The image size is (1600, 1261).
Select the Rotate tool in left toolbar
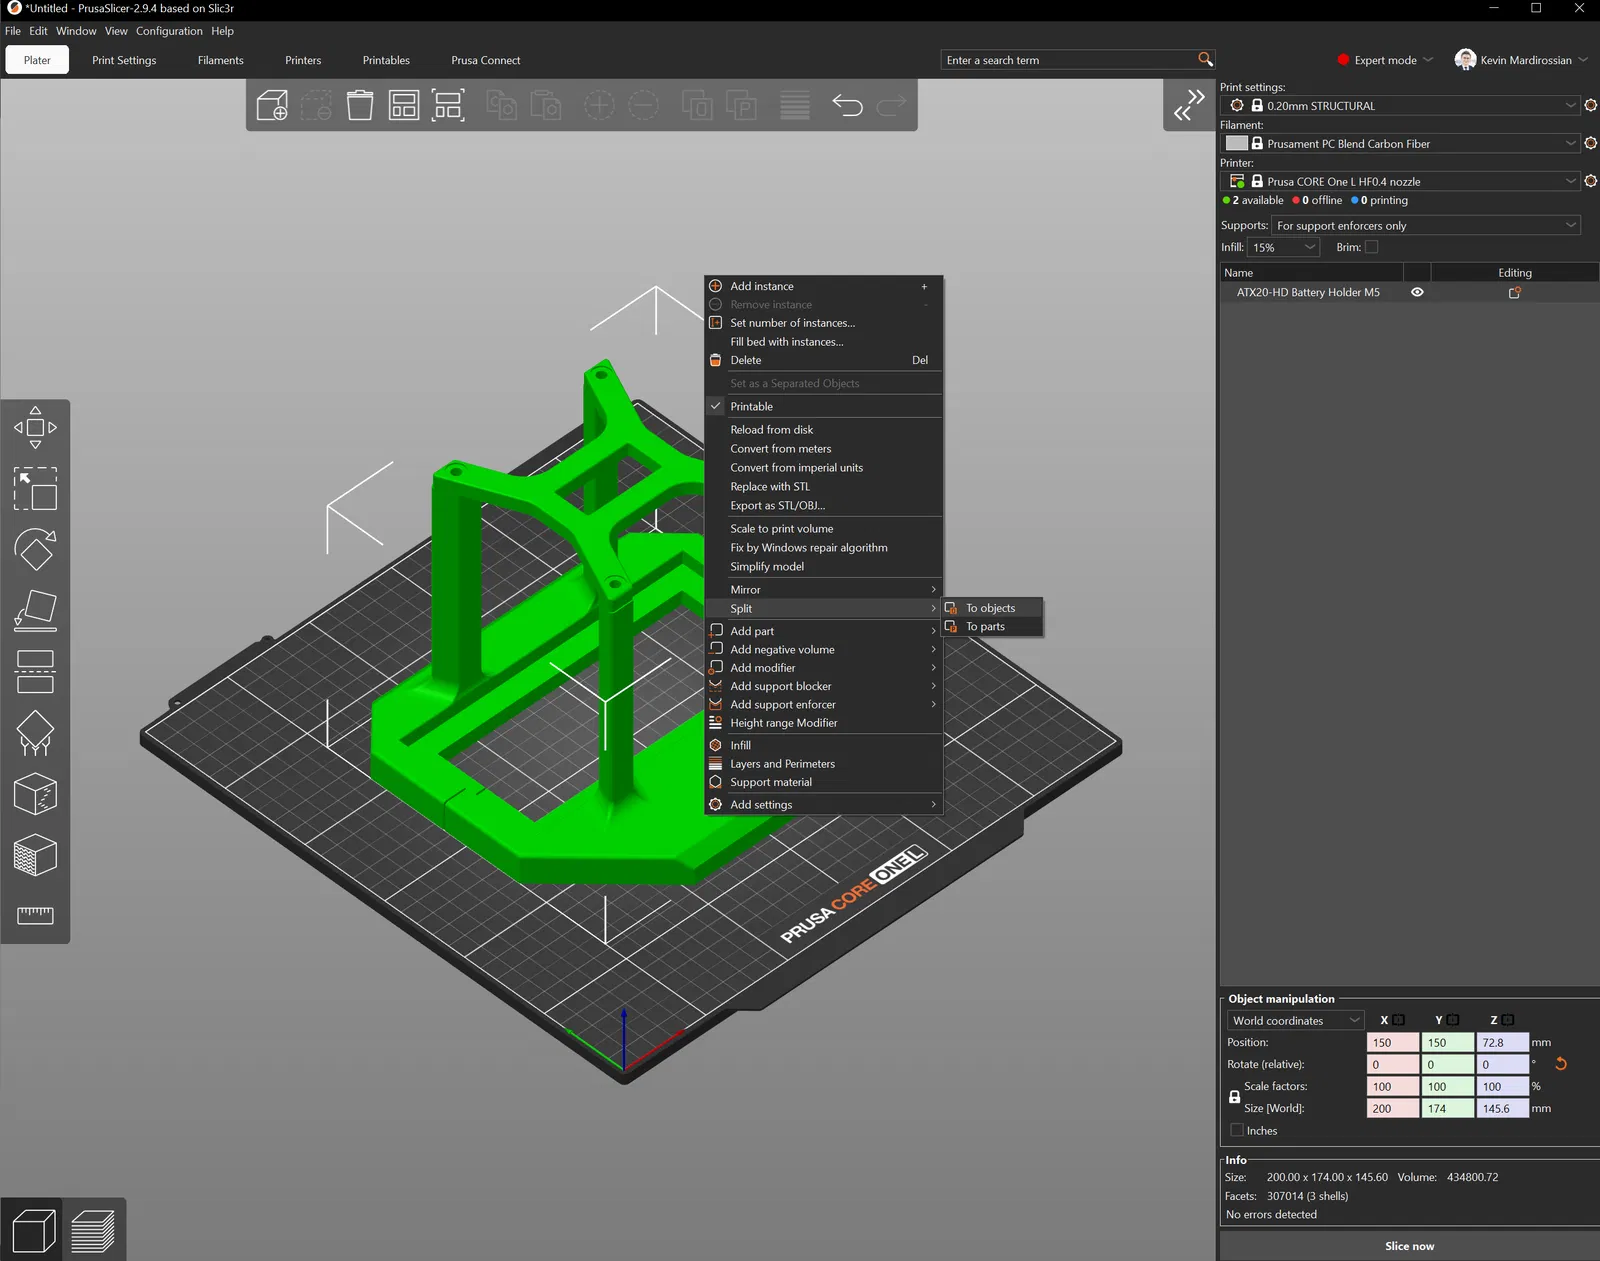click(x=35, y=550)
